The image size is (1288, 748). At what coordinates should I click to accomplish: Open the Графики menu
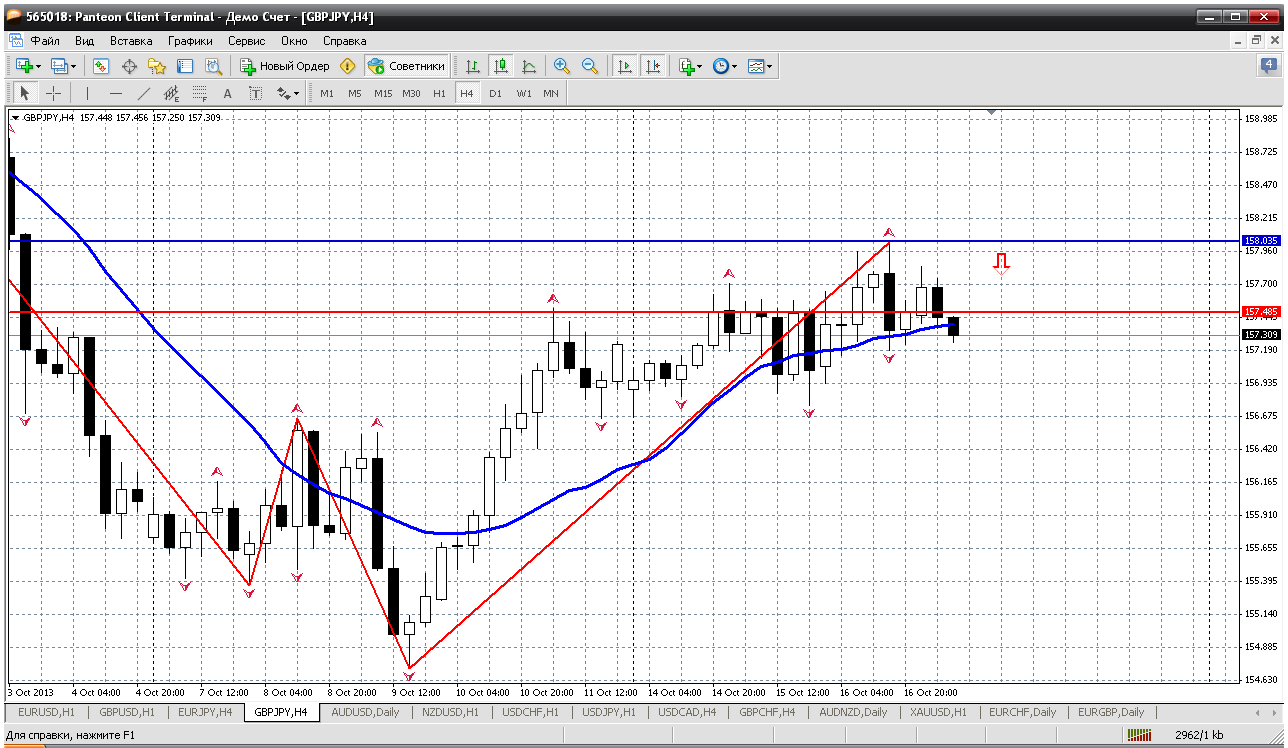190,41
